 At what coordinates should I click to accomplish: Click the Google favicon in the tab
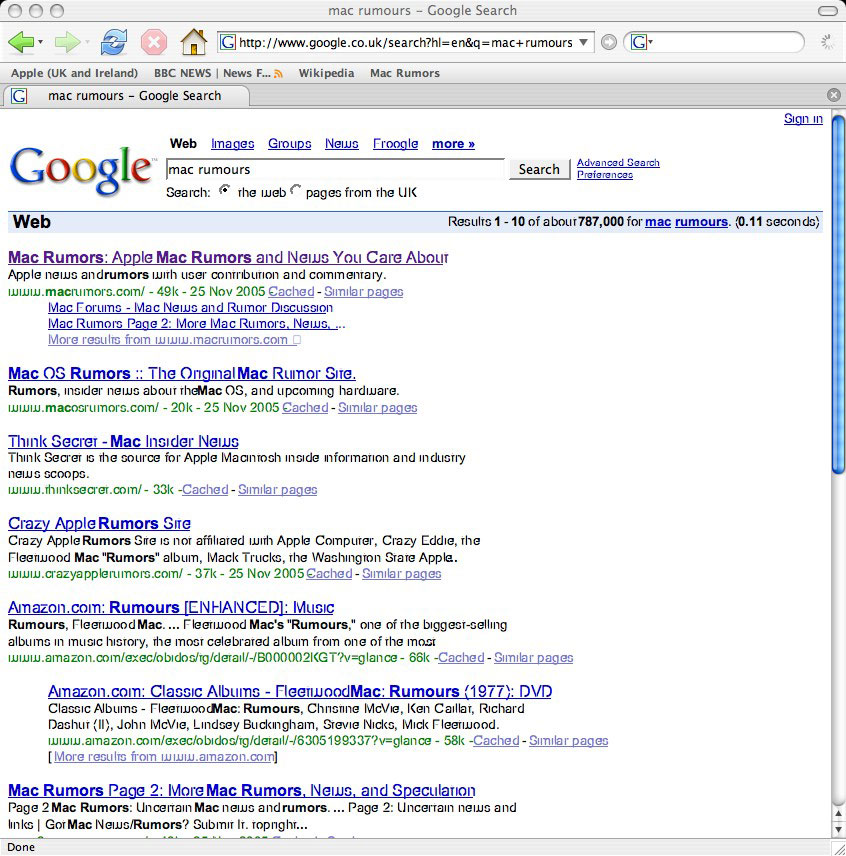click(x=19, y=96)
